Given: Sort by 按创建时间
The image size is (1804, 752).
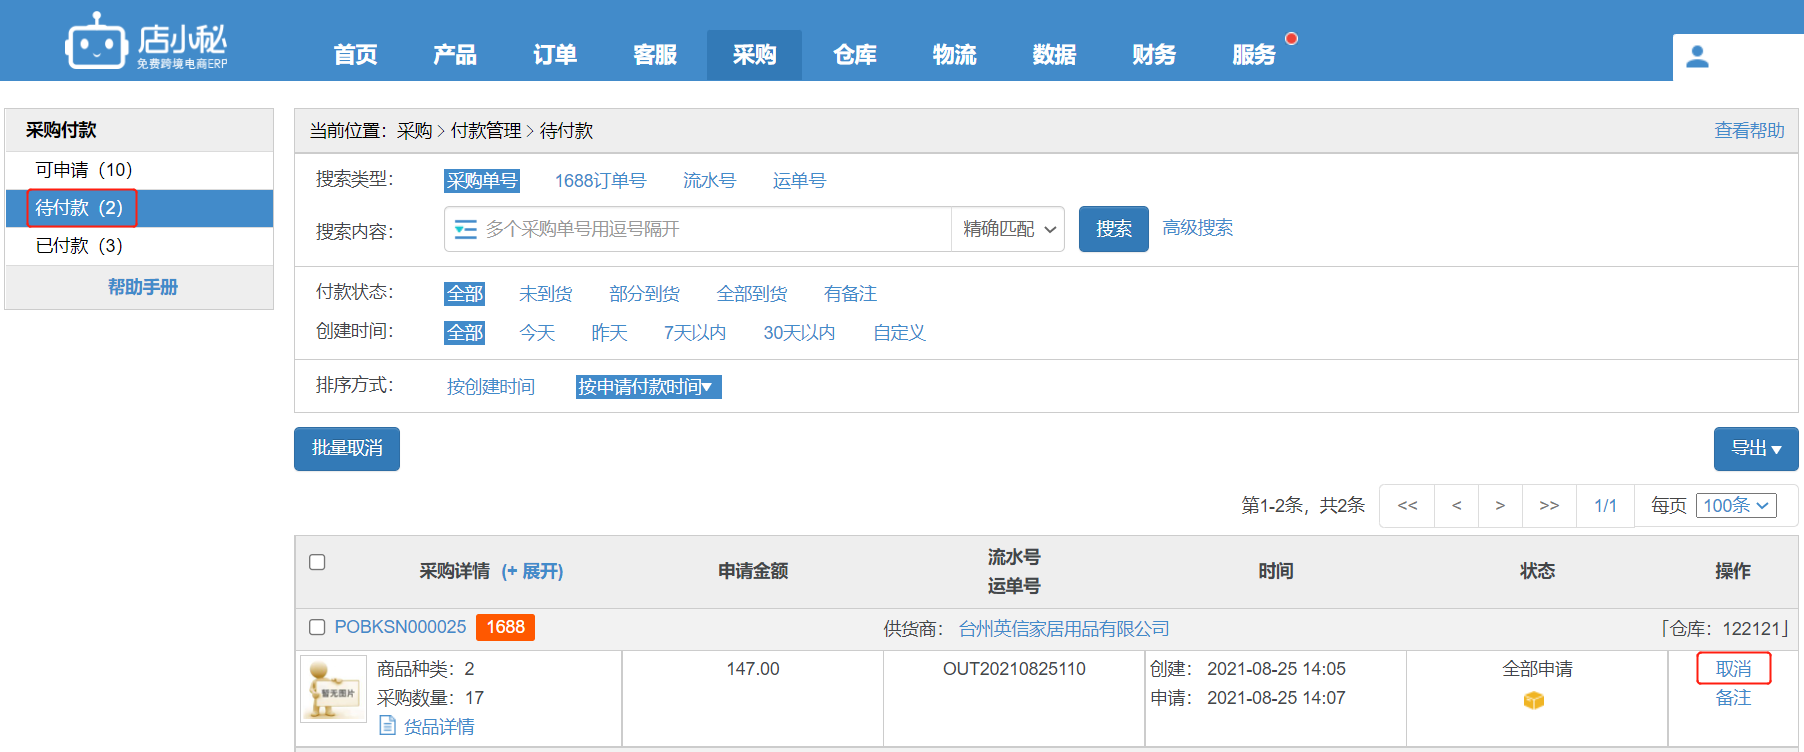Looking at the screenshot, I should 490,387.
